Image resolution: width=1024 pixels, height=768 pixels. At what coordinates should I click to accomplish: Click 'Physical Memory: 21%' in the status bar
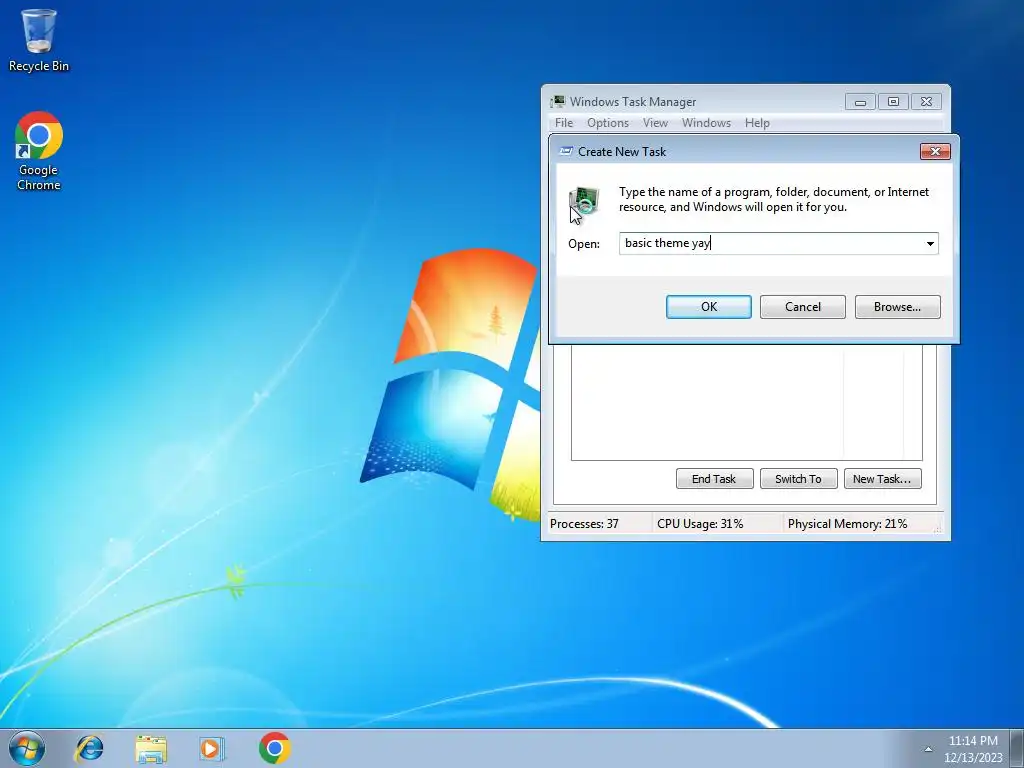pos(847,524)
